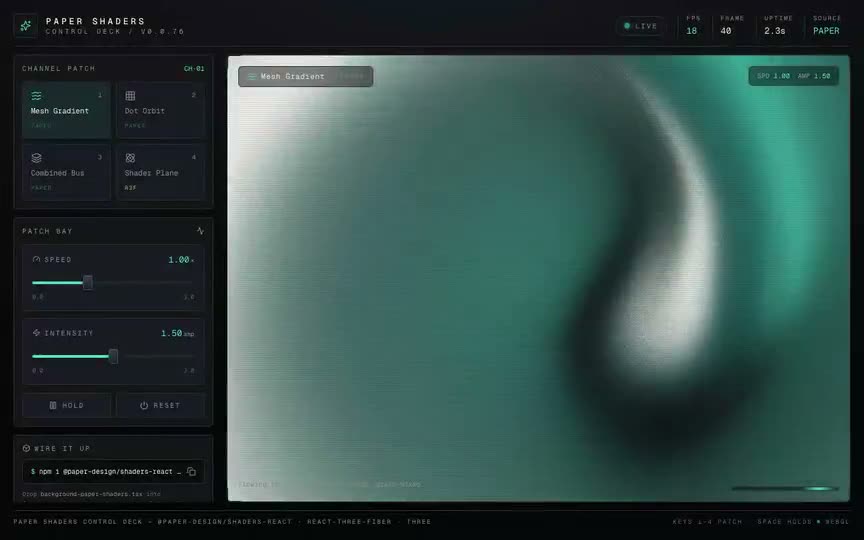Click the box icon next to WIRE IT UP
The height and width of the screenshot is (540, 864).
point(26,449)
